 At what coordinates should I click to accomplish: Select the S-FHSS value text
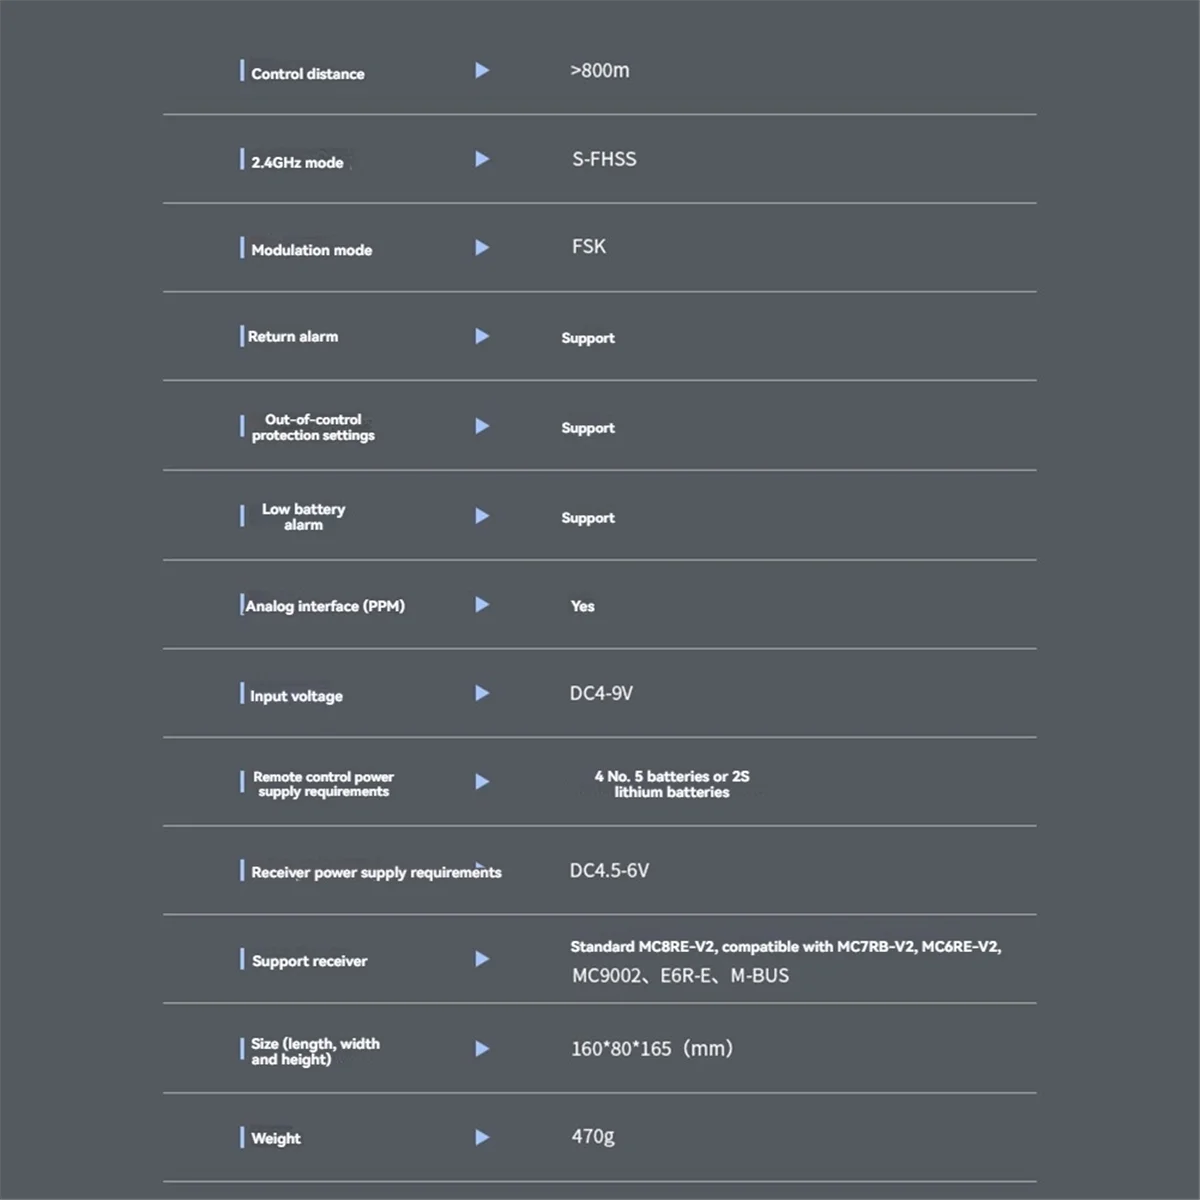click(x=604, y=159)
